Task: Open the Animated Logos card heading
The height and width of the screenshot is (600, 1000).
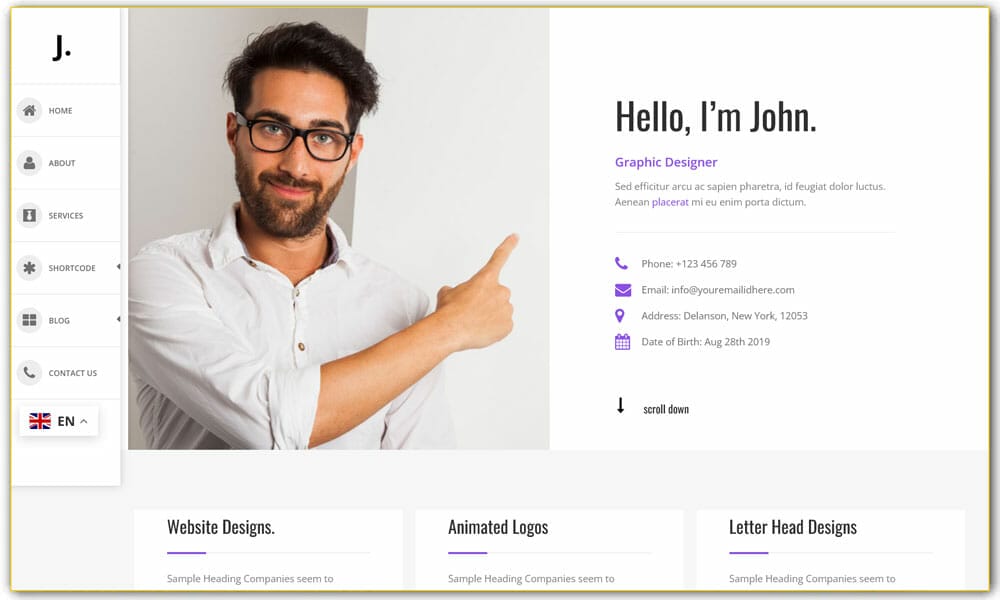Action: pos(498,527)
